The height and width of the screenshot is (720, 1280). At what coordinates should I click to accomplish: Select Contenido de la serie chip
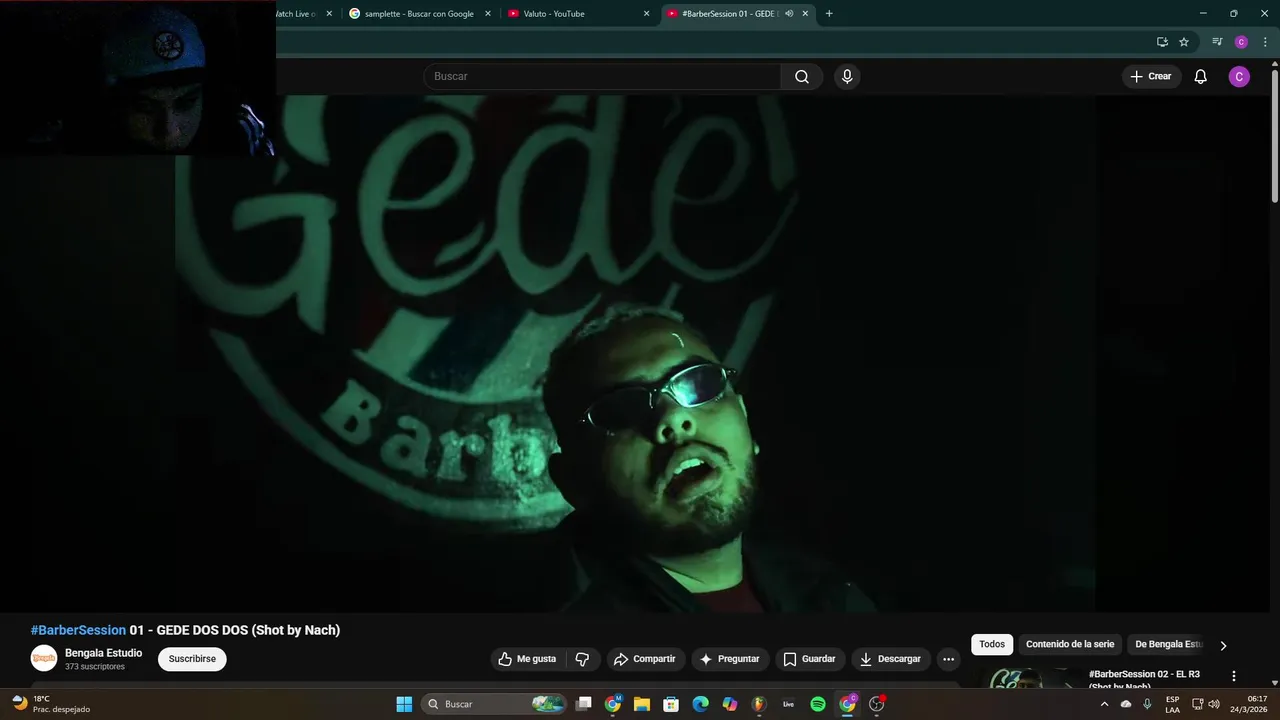point(1070,645)
